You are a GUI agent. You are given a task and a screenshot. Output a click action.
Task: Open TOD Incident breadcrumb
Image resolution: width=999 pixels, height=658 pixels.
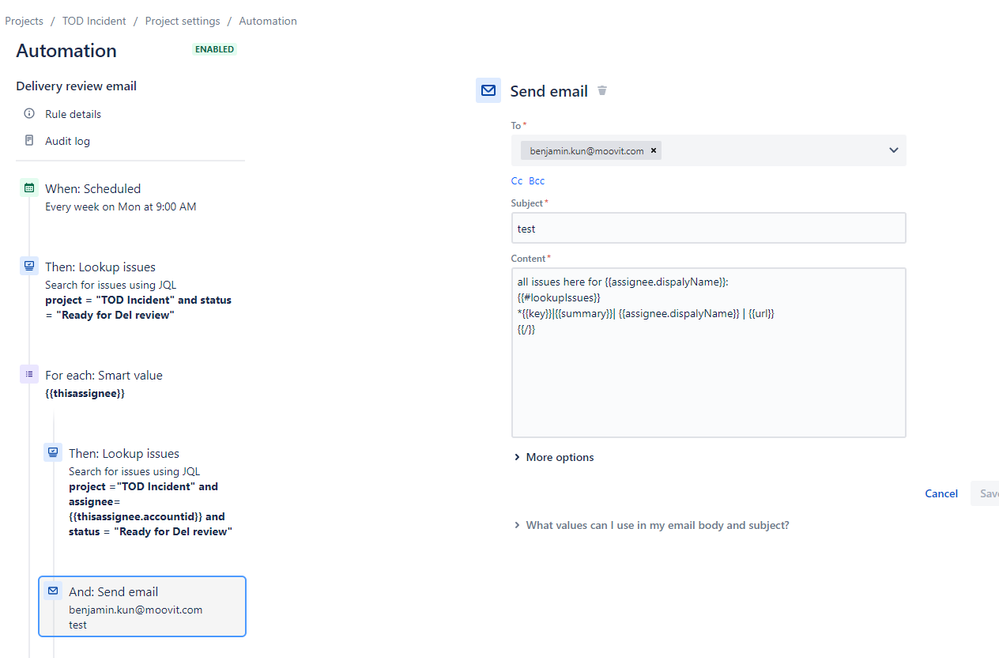(94, 21)
